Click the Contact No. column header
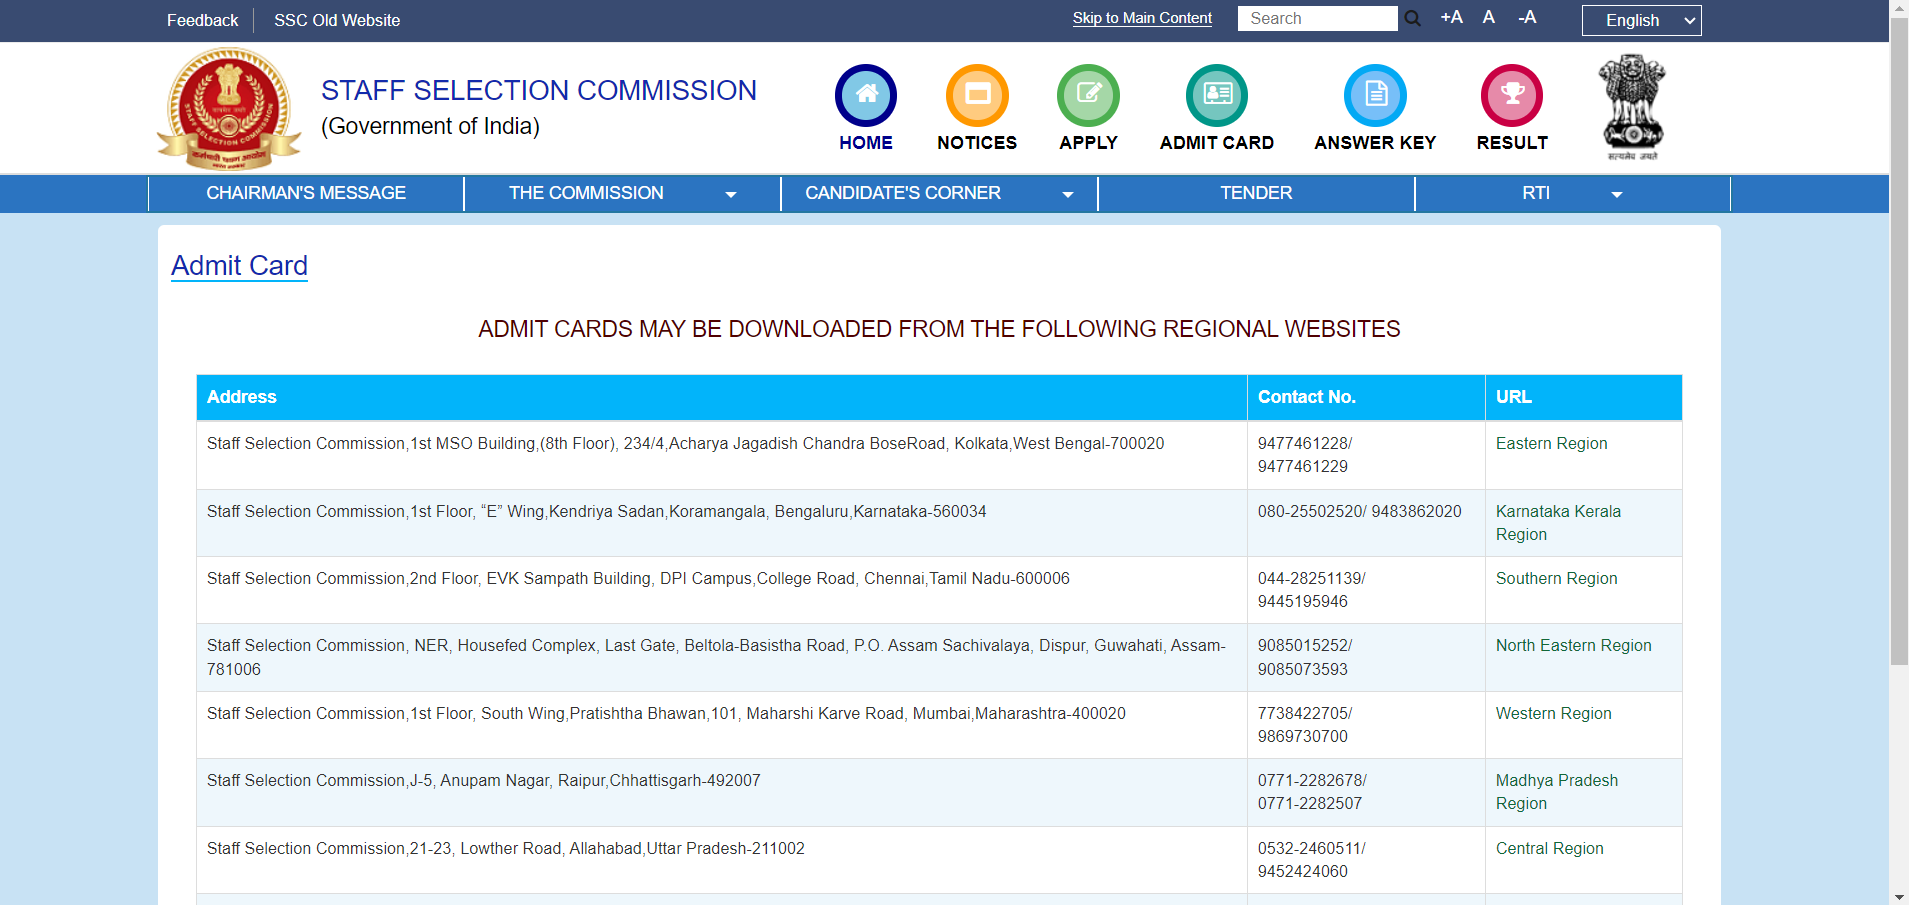Image resolution: width=1909 pixels, height=905 pixels. [1366, 397]
